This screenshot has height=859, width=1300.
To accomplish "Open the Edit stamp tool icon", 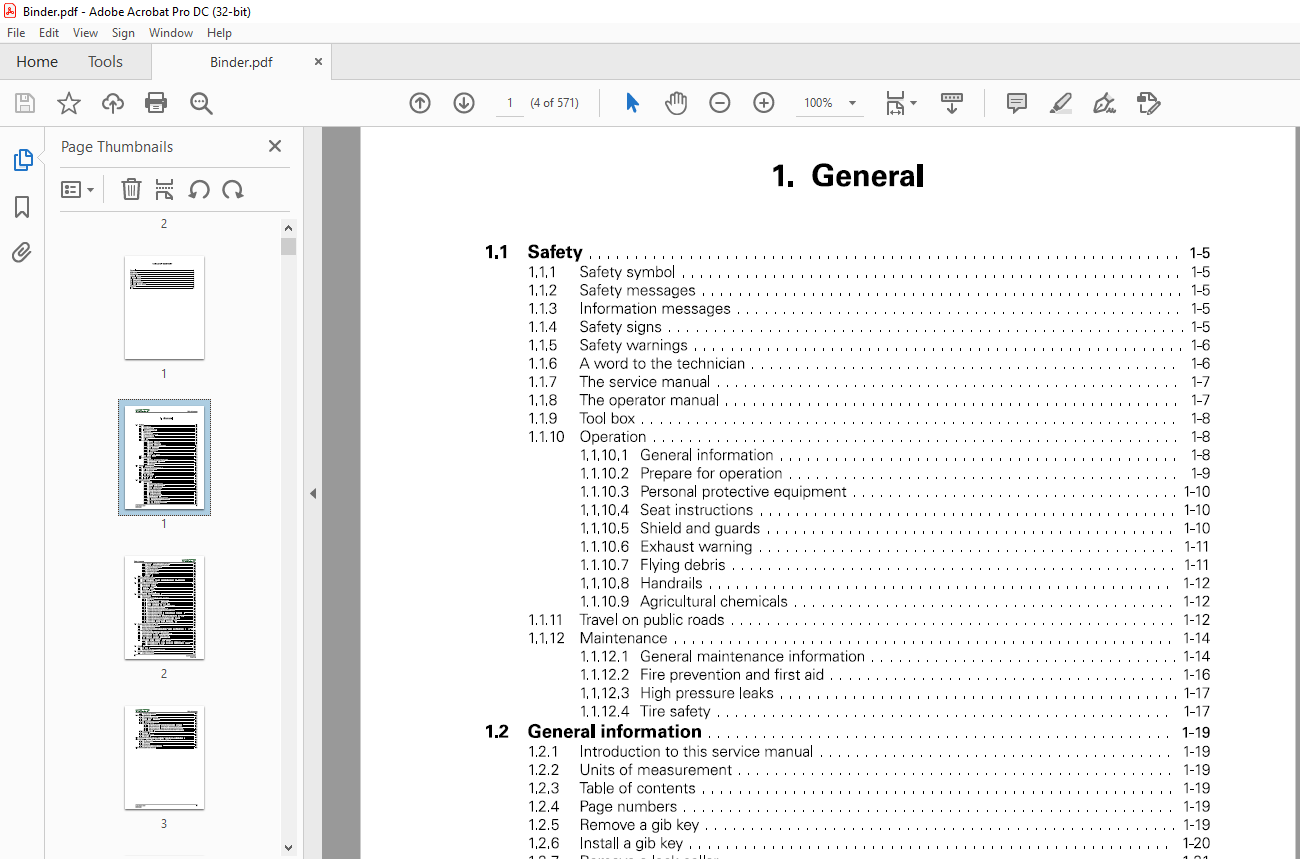I will [1149, 103].
